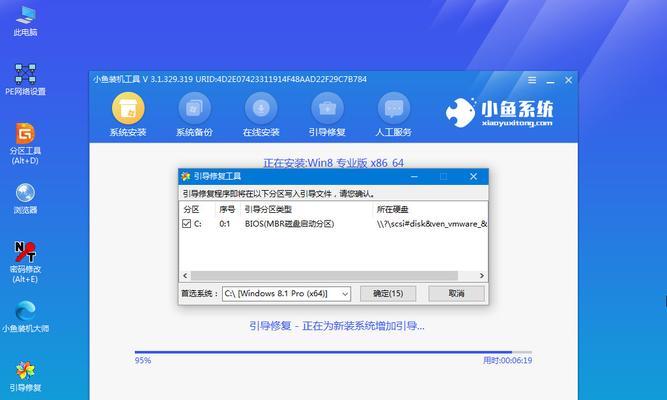
Task: Click the xiaoyuxitong.com text
Action: (517, 123)
